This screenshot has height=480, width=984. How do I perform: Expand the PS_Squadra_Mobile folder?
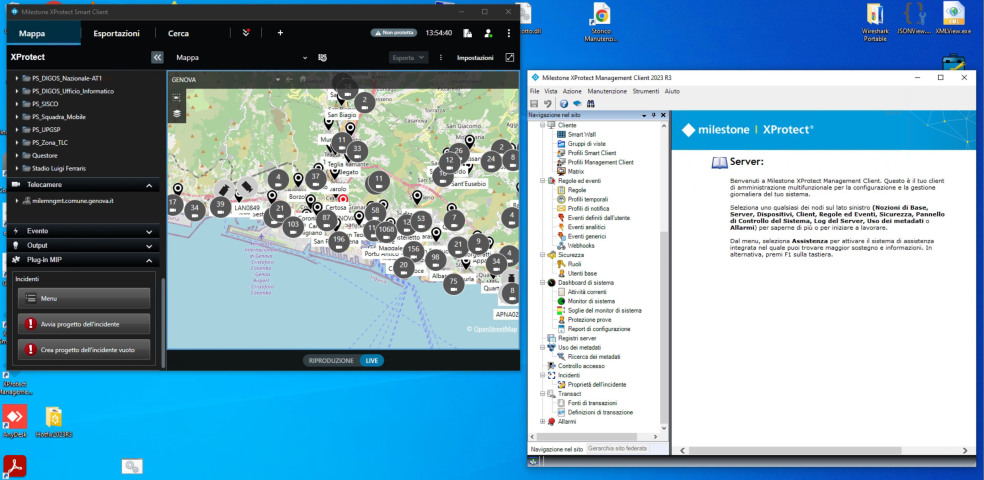[18, 116]
